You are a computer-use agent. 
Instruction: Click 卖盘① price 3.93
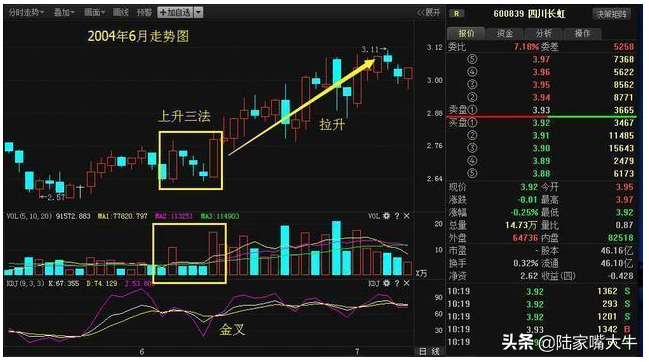pos(541,110)
